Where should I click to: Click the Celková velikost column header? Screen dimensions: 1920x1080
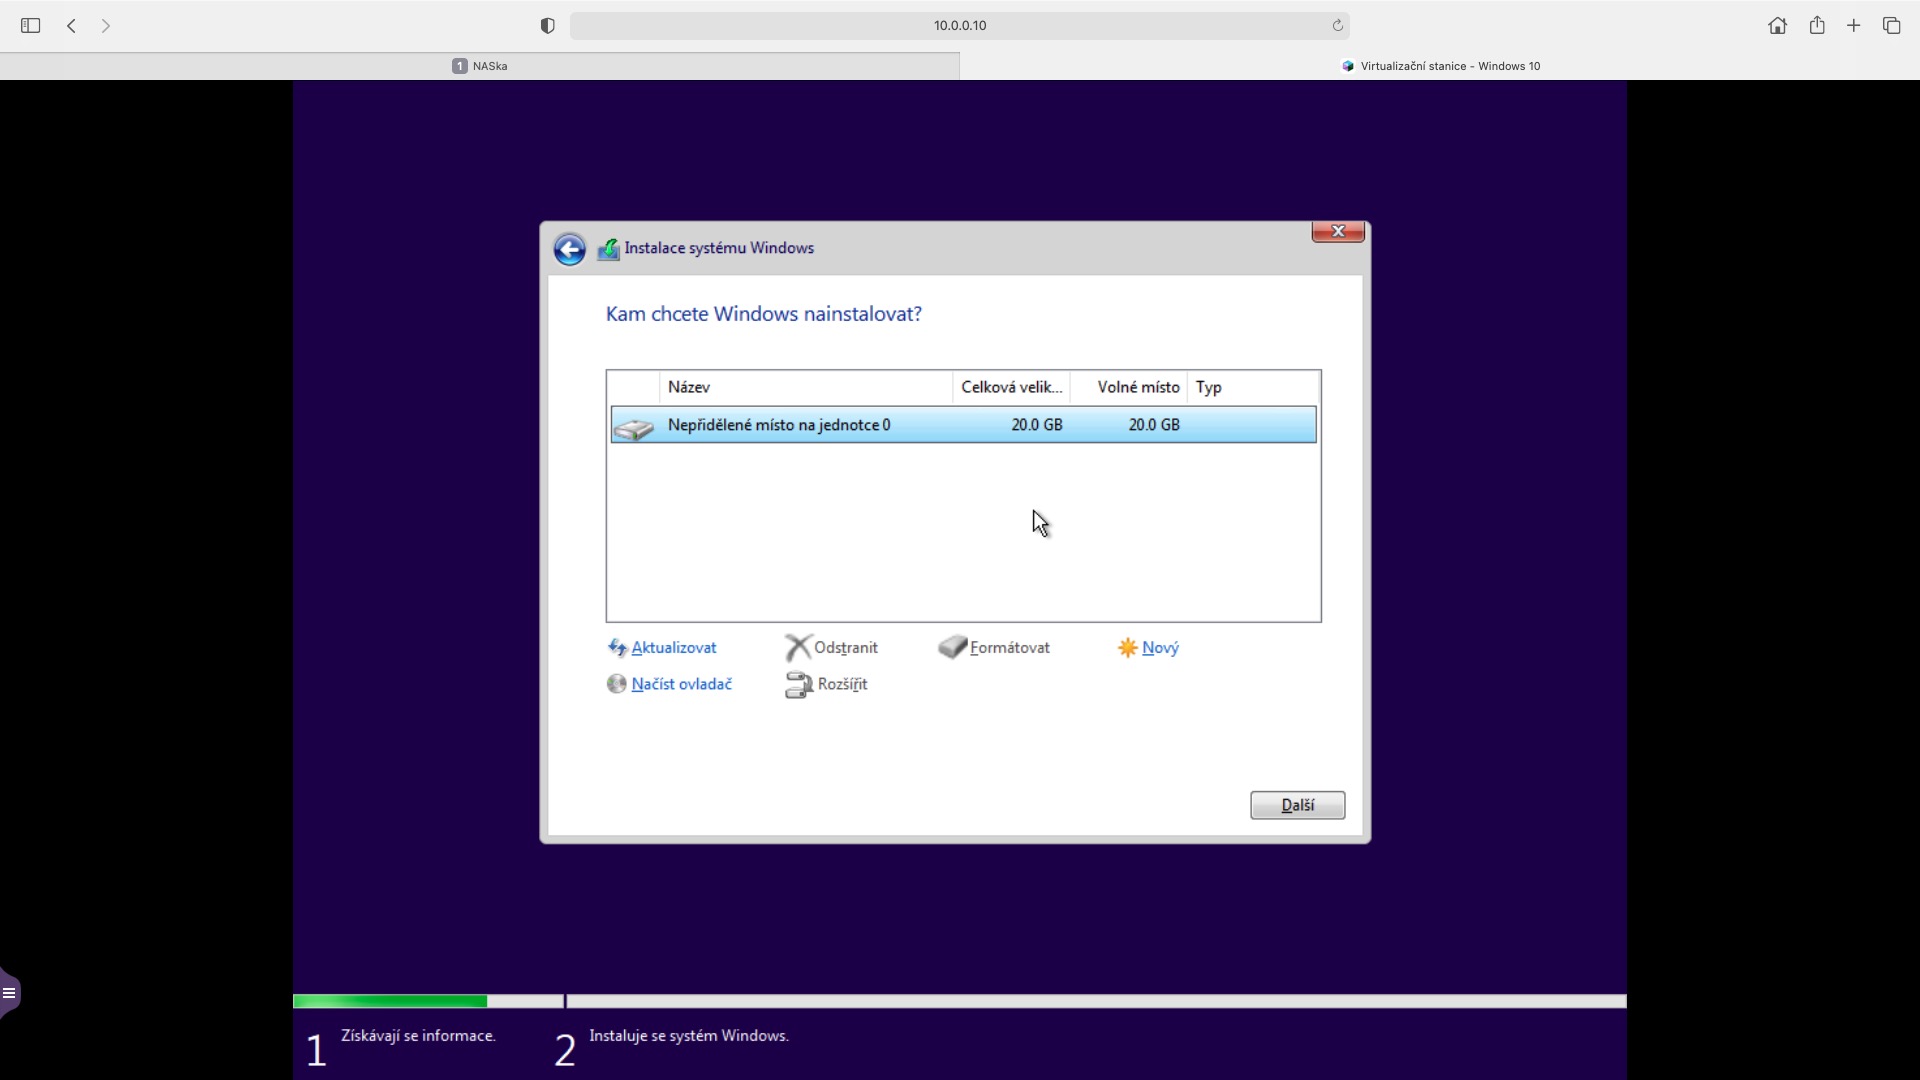pyautogui.click(x=1011, y=387)
